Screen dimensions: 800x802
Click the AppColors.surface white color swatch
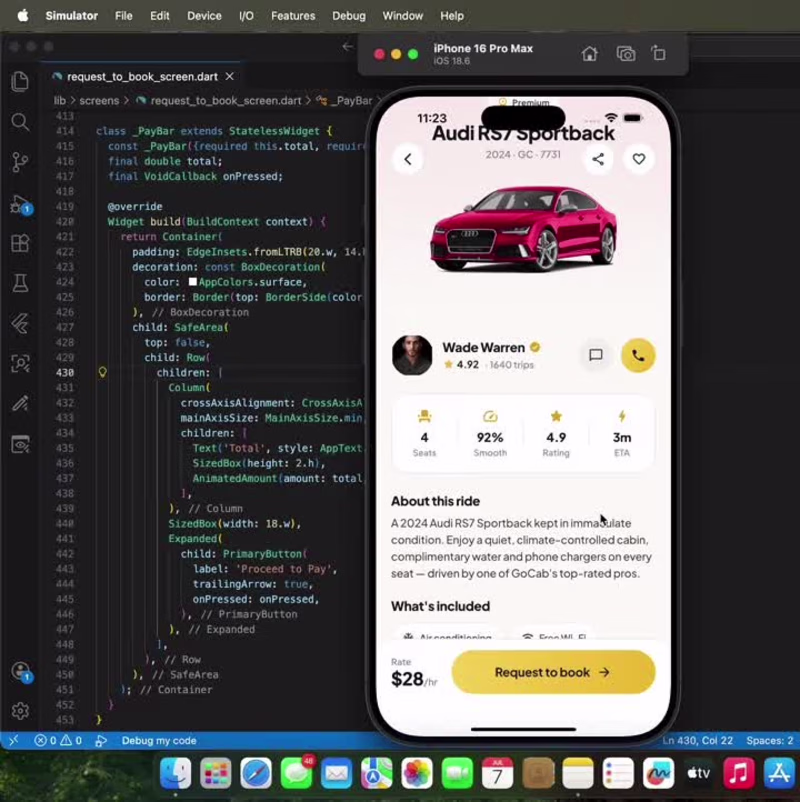coord(193,282)
